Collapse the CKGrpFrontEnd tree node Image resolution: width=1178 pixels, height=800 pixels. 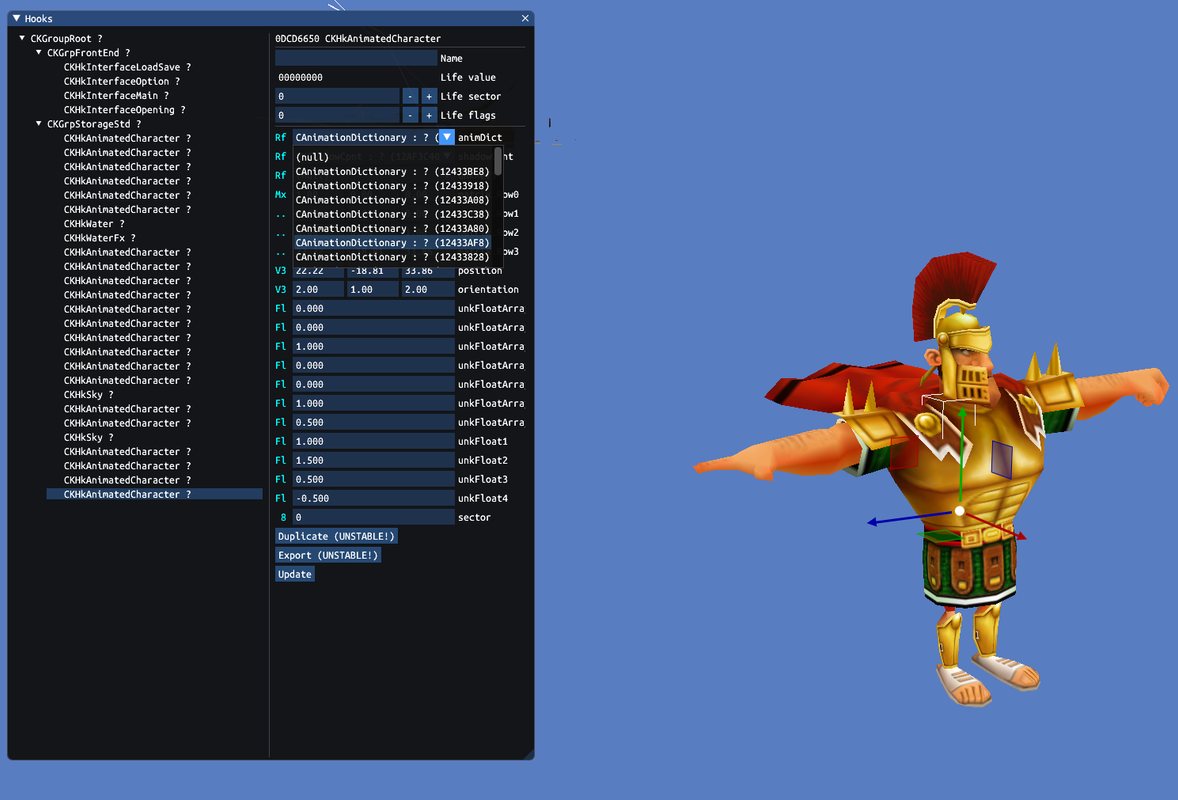coord(39,53)
